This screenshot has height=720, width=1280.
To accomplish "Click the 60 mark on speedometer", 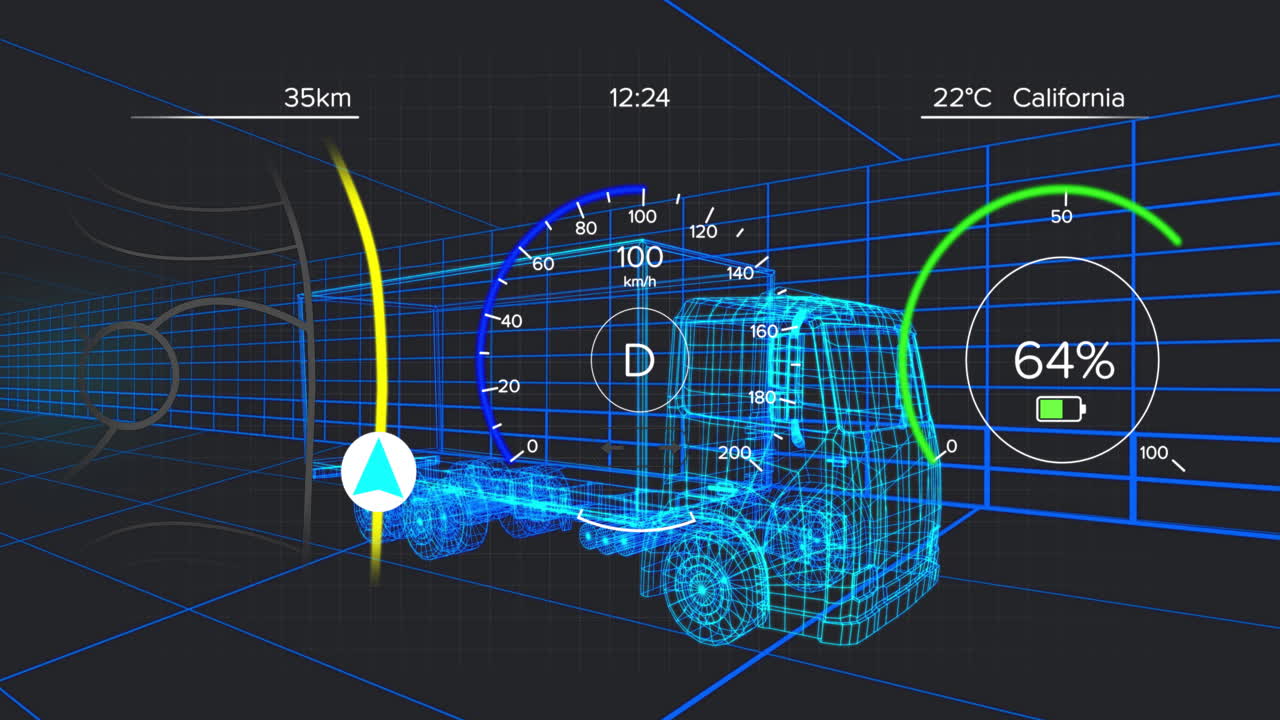I will [x=543, y=264].
